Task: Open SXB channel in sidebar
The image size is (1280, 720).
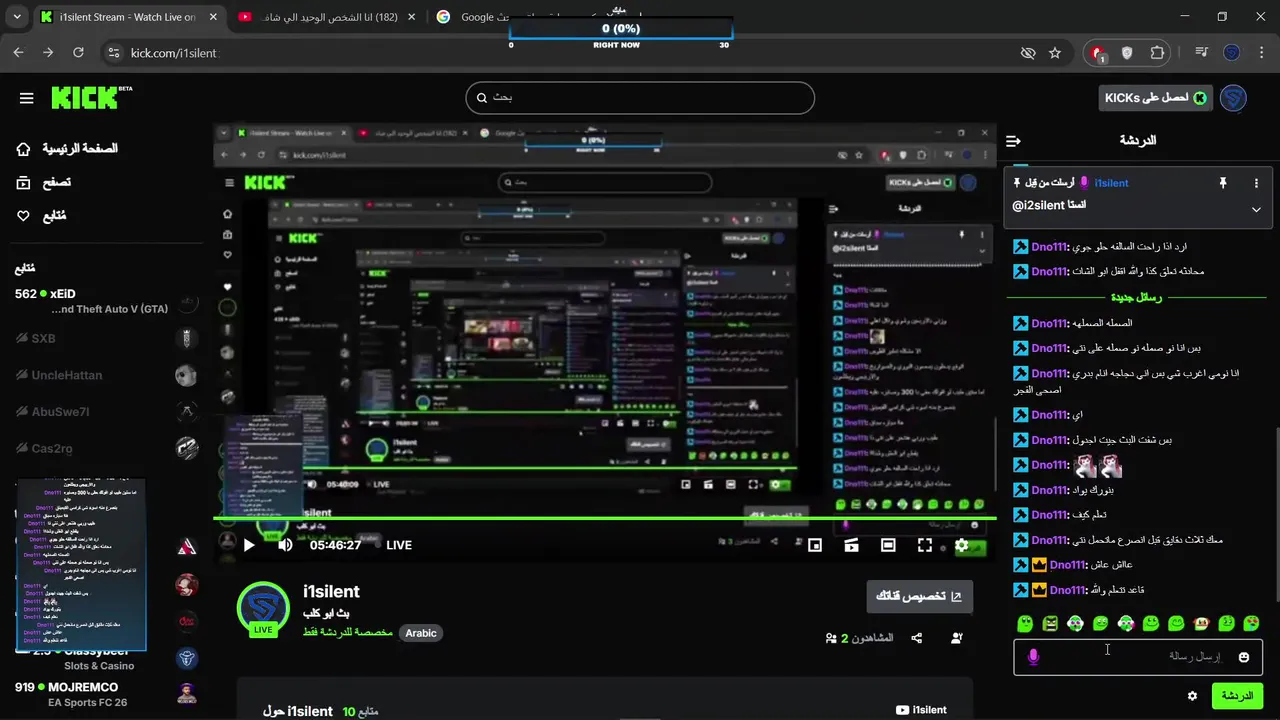Action: [108, 338]
